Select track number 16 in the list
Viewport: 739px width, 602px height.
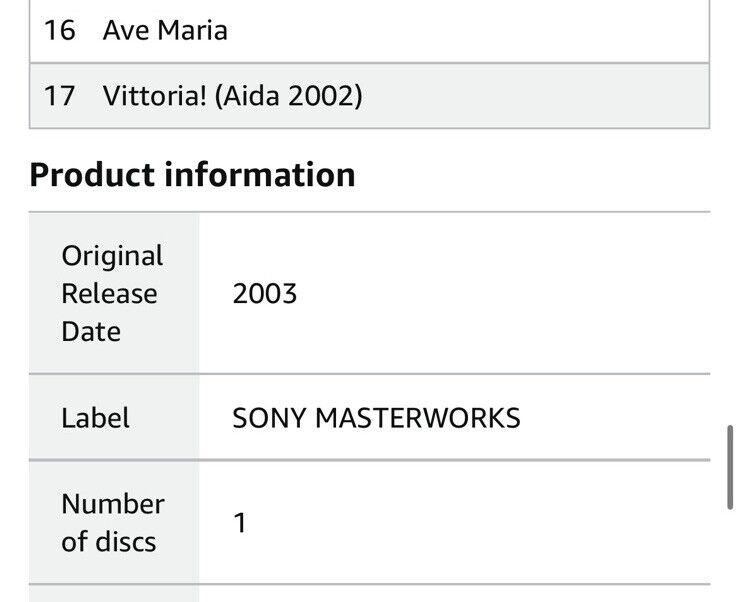tap(59, 30)
